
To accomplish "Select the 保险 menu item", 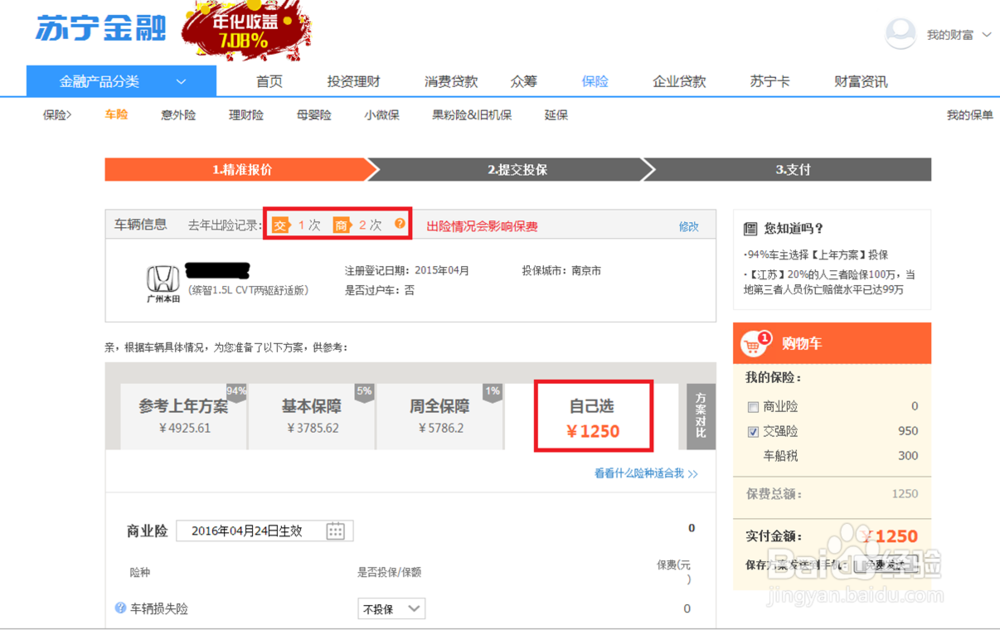I will [595, 82].
